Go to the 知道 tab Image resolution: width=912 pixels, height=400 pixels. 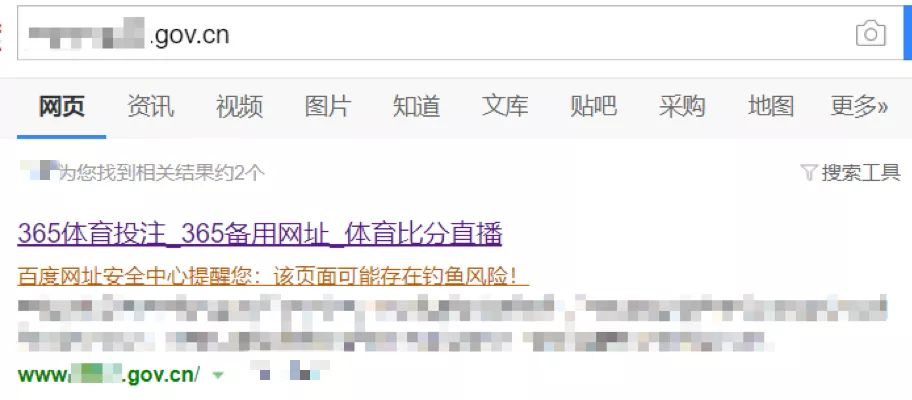(x=416, y=107)
